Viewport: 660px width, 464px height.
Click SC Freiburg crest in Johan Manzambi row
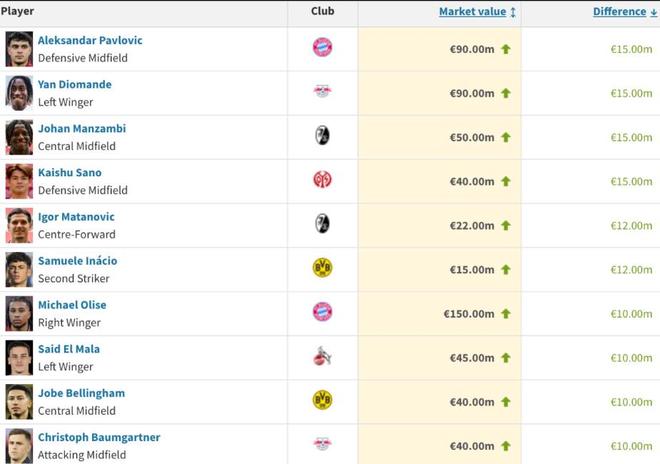[322, 135]
